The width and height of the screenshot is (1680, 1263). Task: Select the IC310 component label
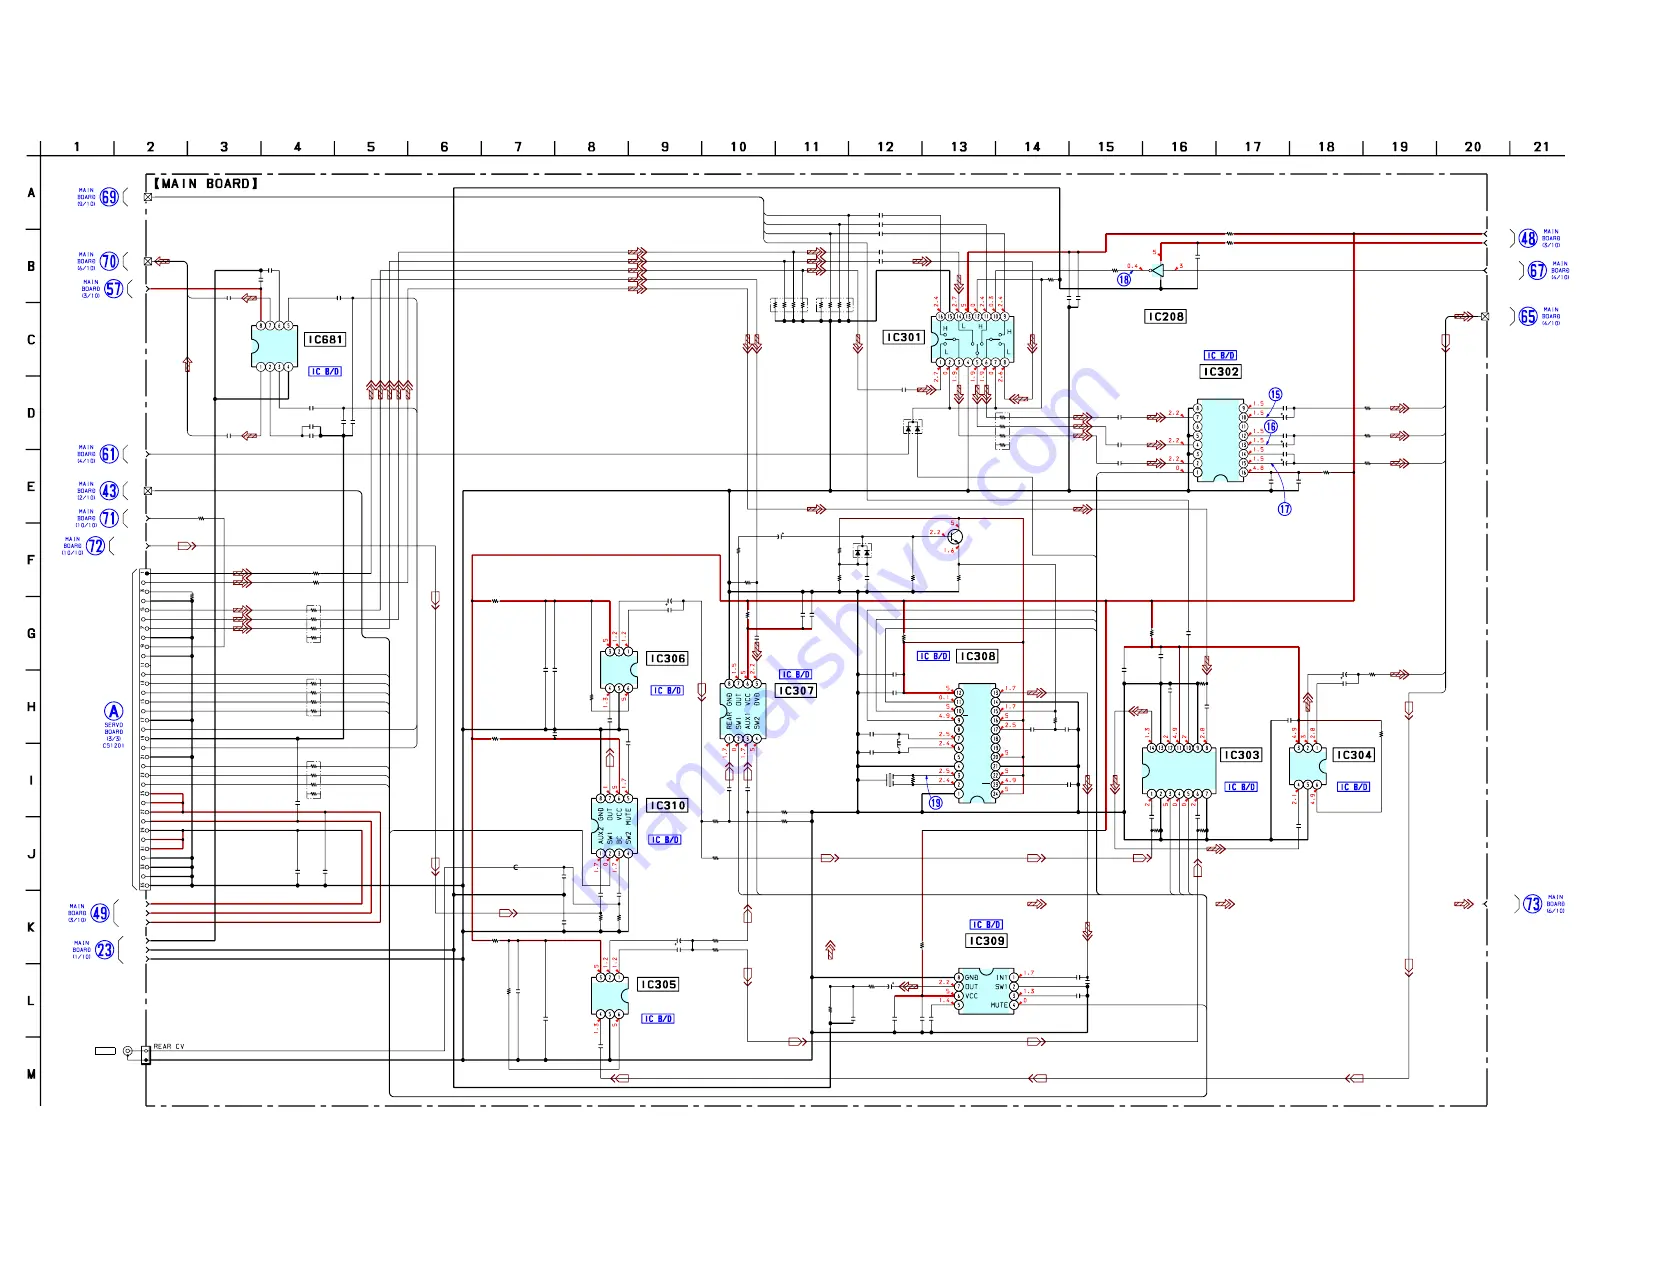[667, 806]
